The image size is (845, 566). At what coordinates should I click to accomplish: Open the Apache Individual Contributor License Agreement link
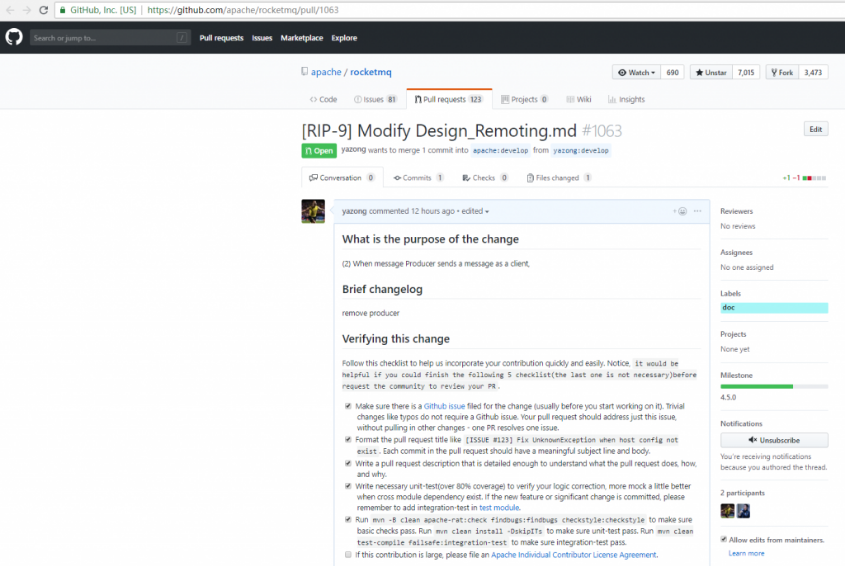pos(573,554)
